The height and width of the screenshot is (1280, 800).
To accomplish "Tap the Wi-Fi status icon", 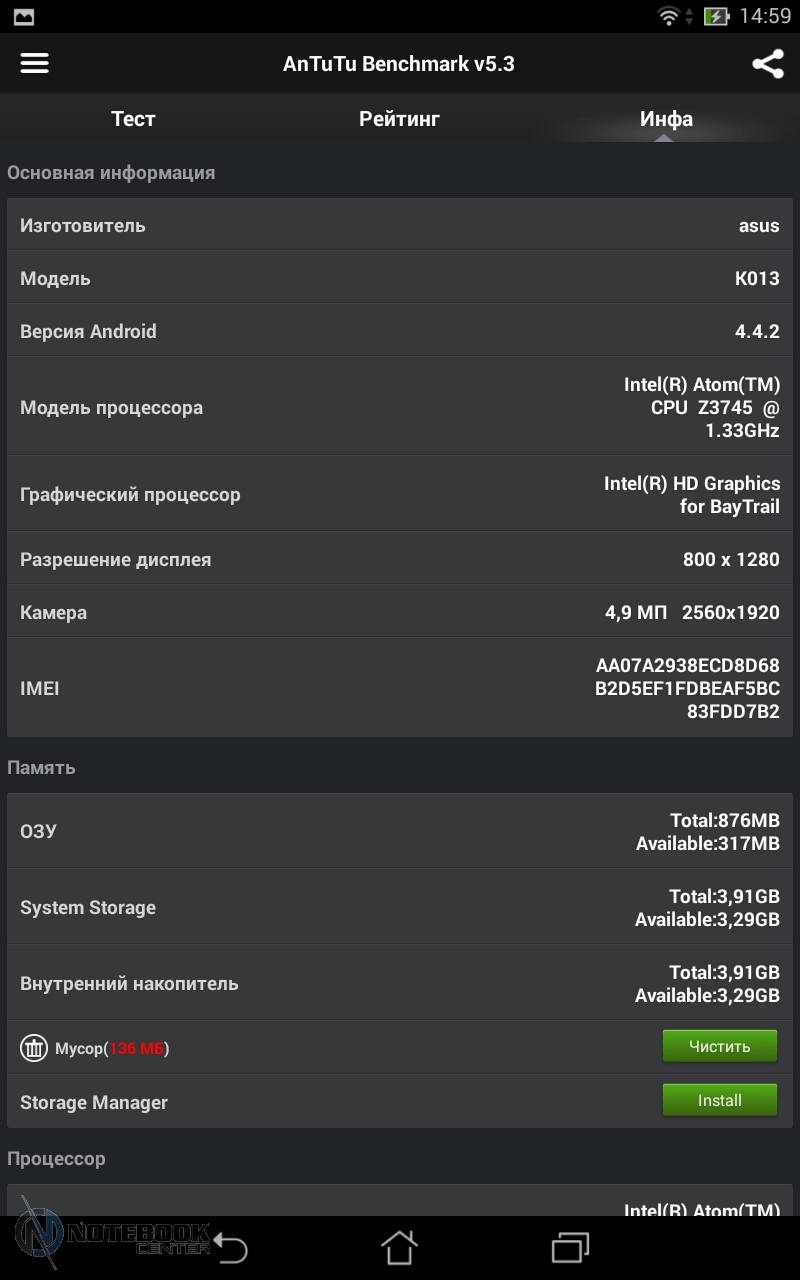I will point(669,16).
